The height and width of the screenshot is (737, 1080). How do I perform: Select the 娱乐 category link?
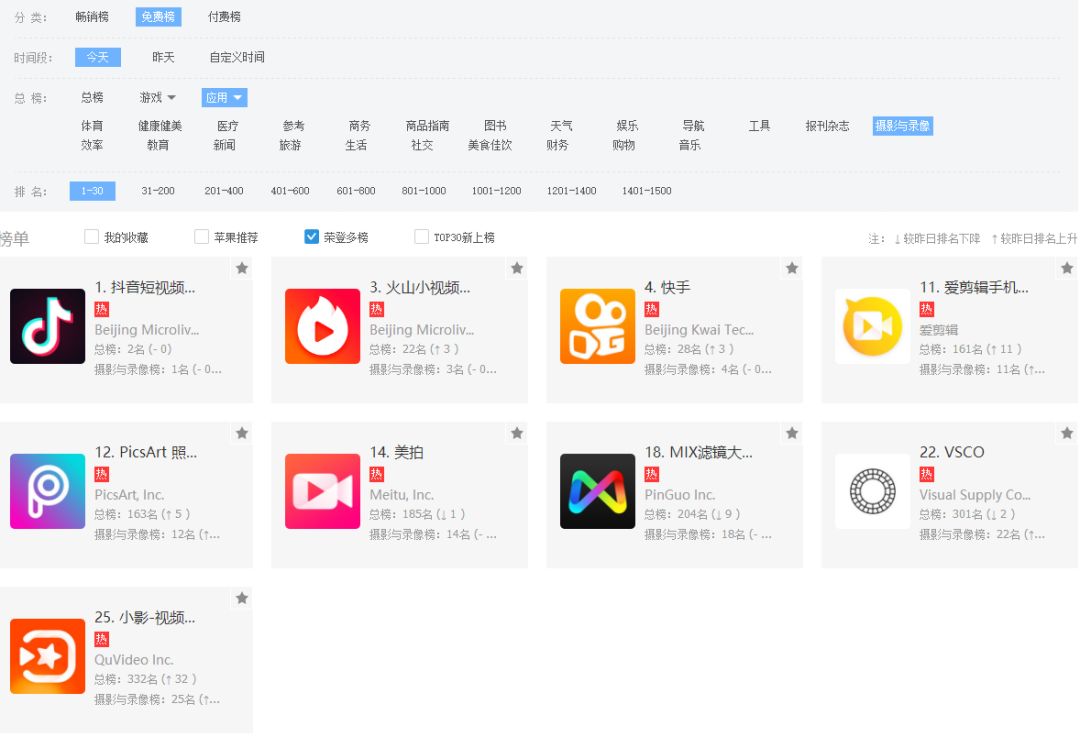(x=625, y=125)
